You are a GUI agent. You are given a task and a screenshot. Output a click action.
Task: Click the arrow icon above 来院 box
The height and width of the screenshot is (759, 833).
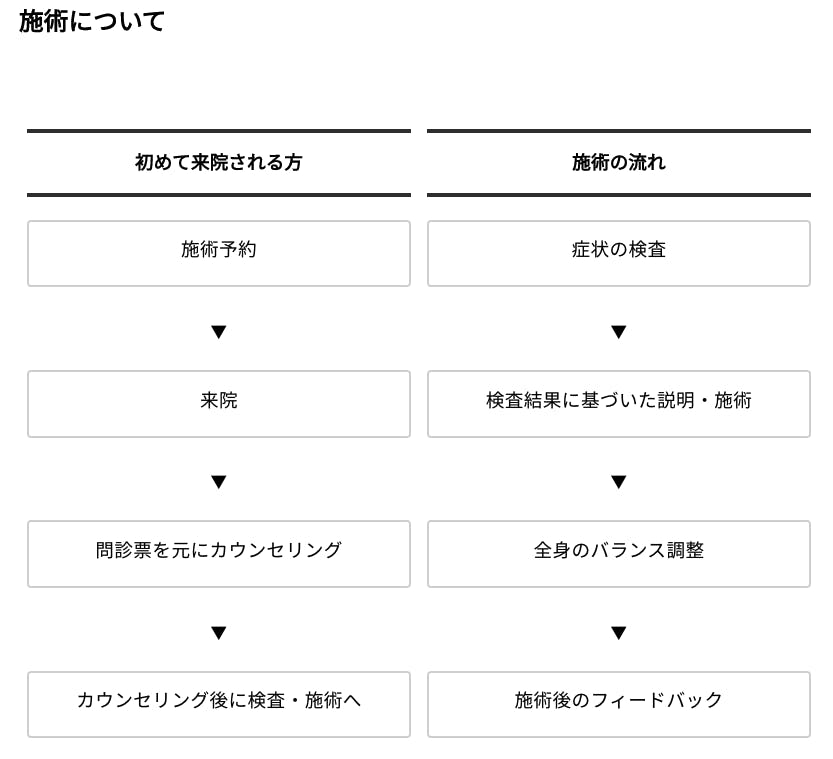[x=219, y=332]
